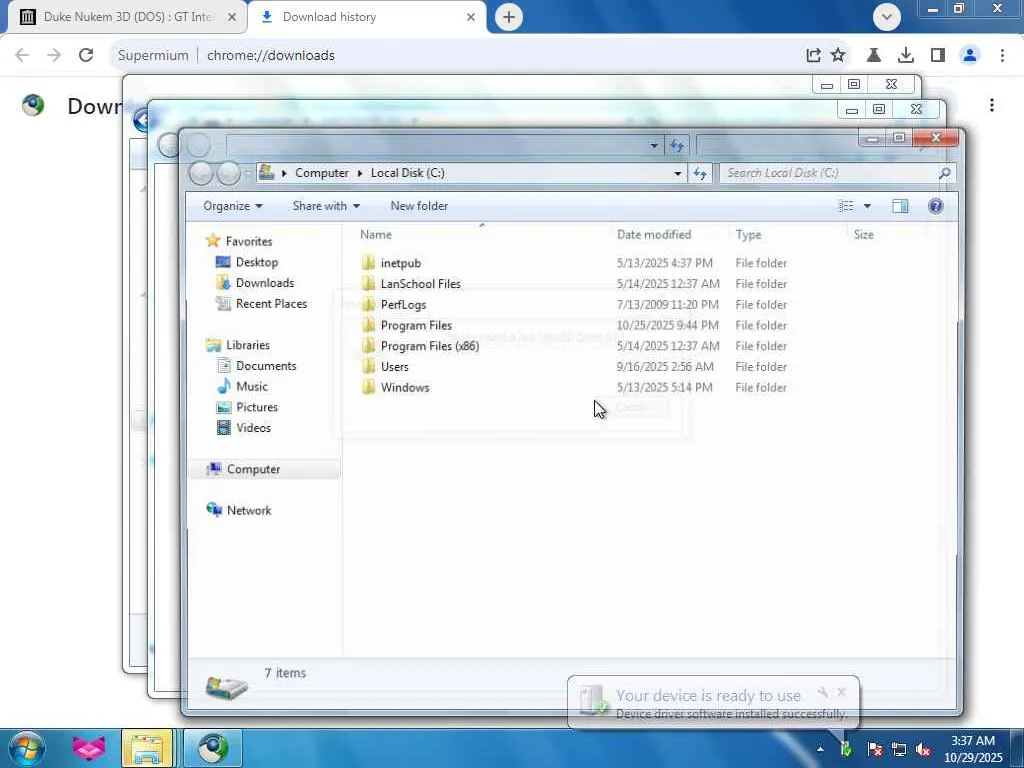Open the browser labs flask icon
The height and width of the screenshot is (768, 1024).
873,55
